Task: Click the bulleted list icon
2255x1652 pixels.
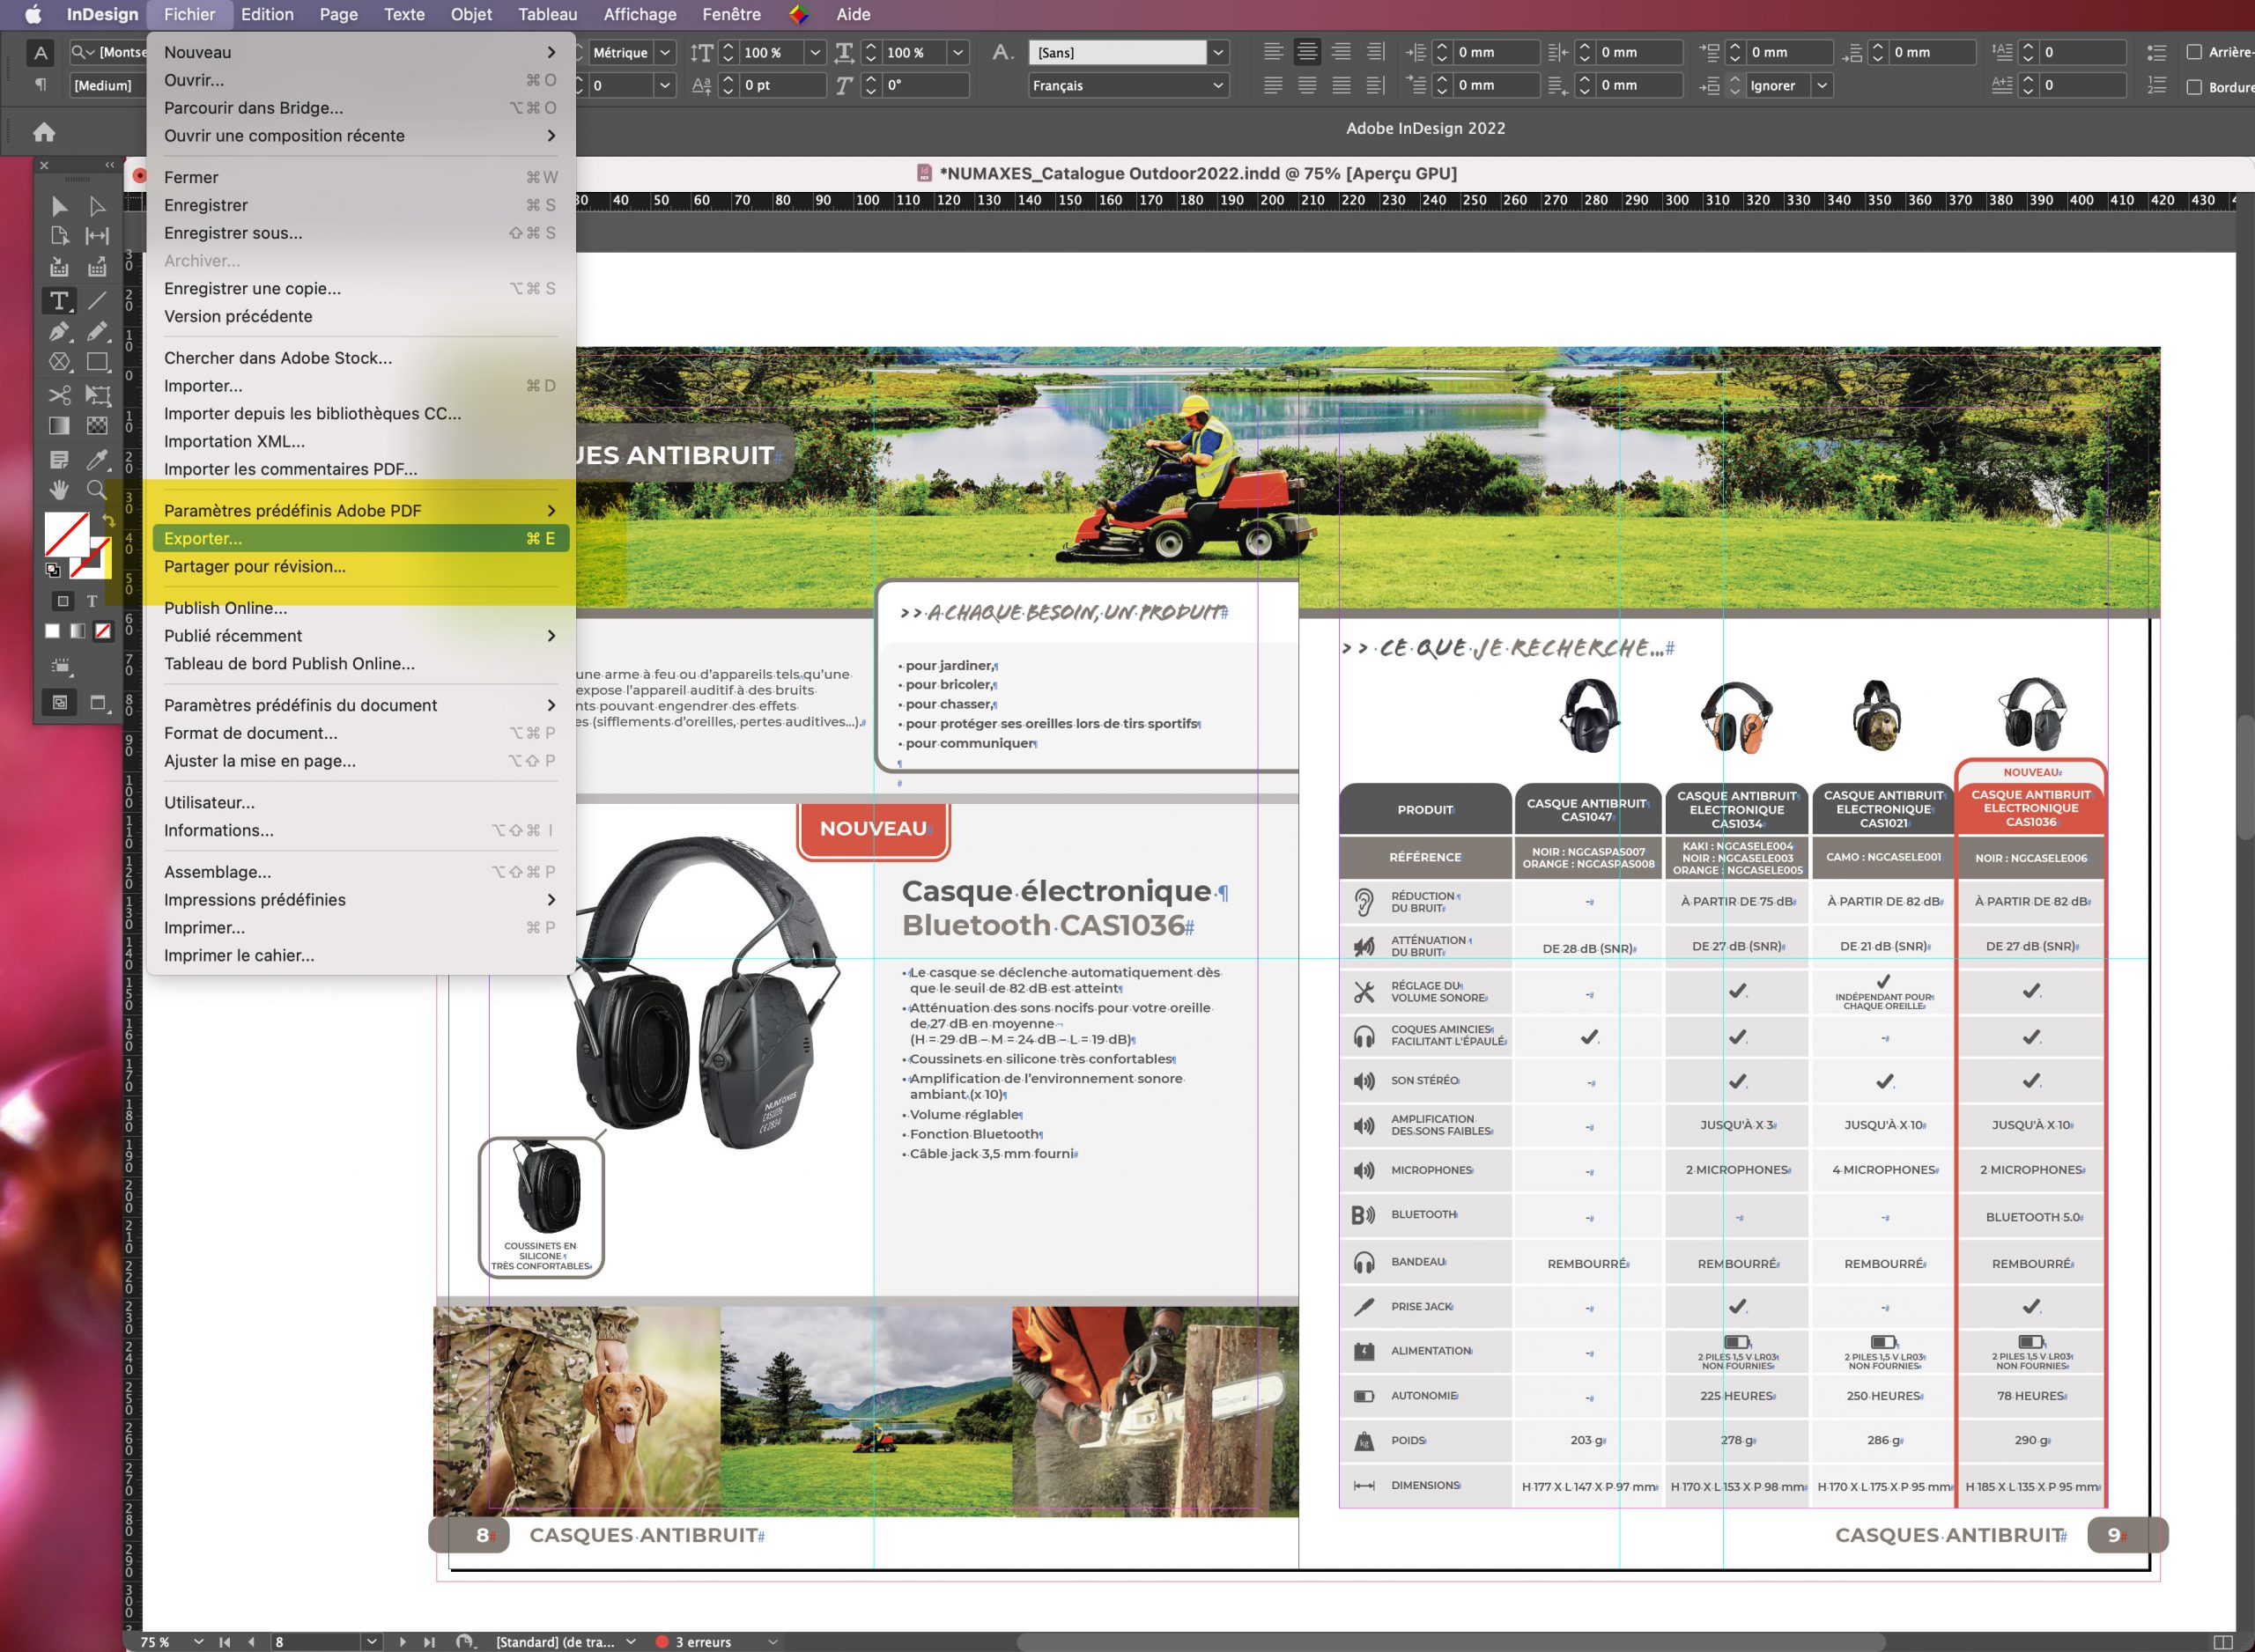Action: pos(2157,52)
